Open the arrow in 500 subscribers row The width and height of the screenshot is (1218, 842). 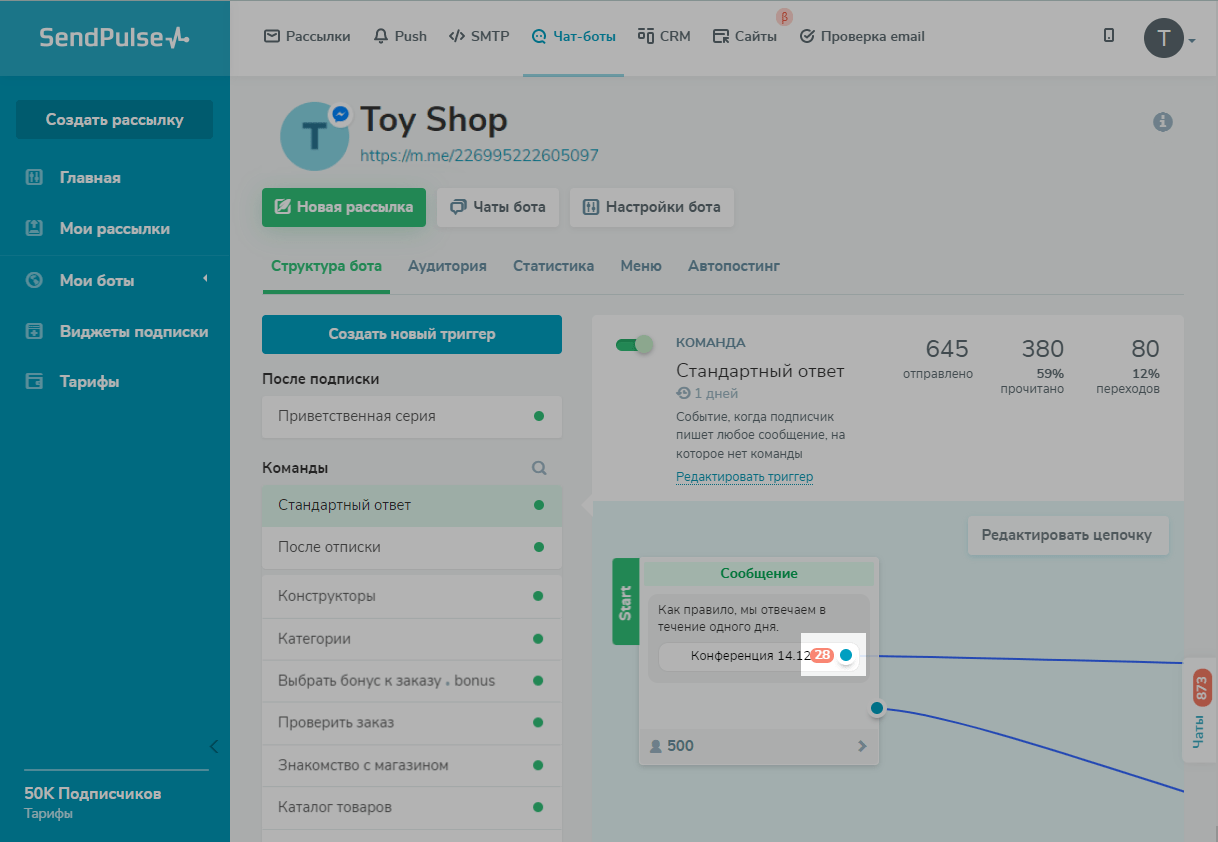click(862, 746)
